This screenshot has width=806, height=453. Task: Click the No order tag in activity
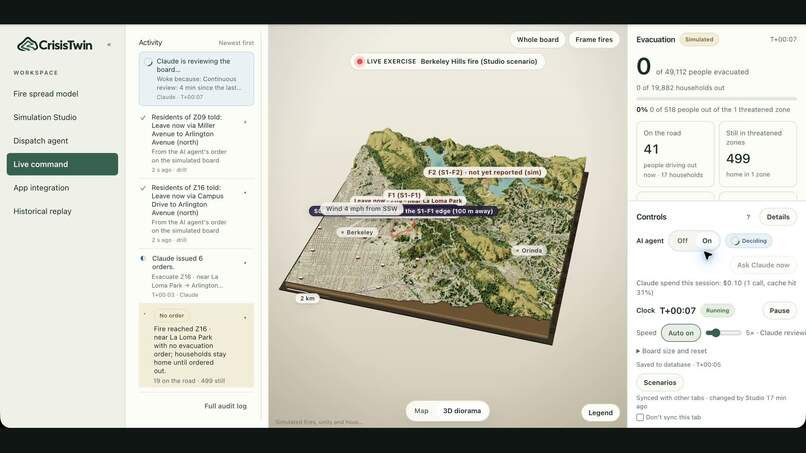pyautogui.click(x=171, y=315)
